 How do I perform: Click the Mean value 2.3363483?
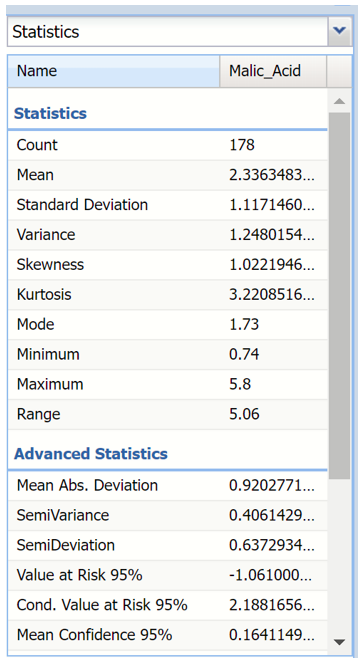tap(272, 175)
